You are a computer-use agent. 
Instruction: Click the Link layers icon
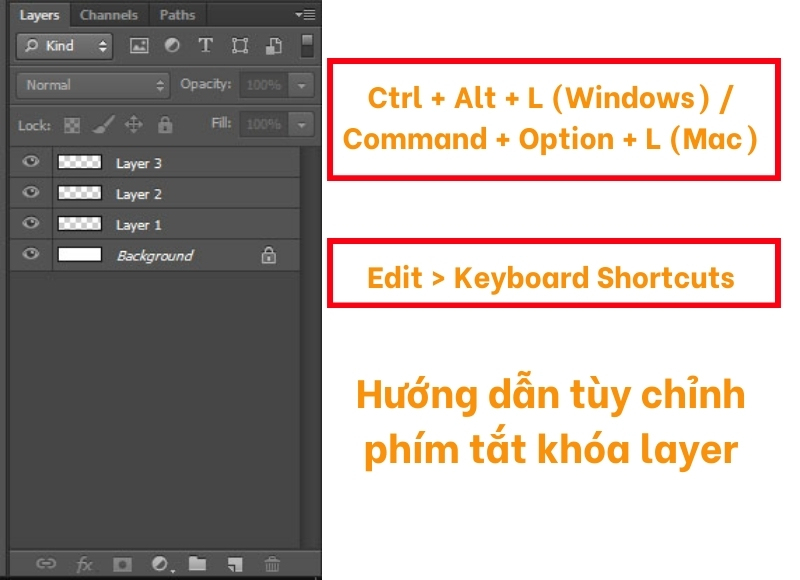tap(46, 563)
